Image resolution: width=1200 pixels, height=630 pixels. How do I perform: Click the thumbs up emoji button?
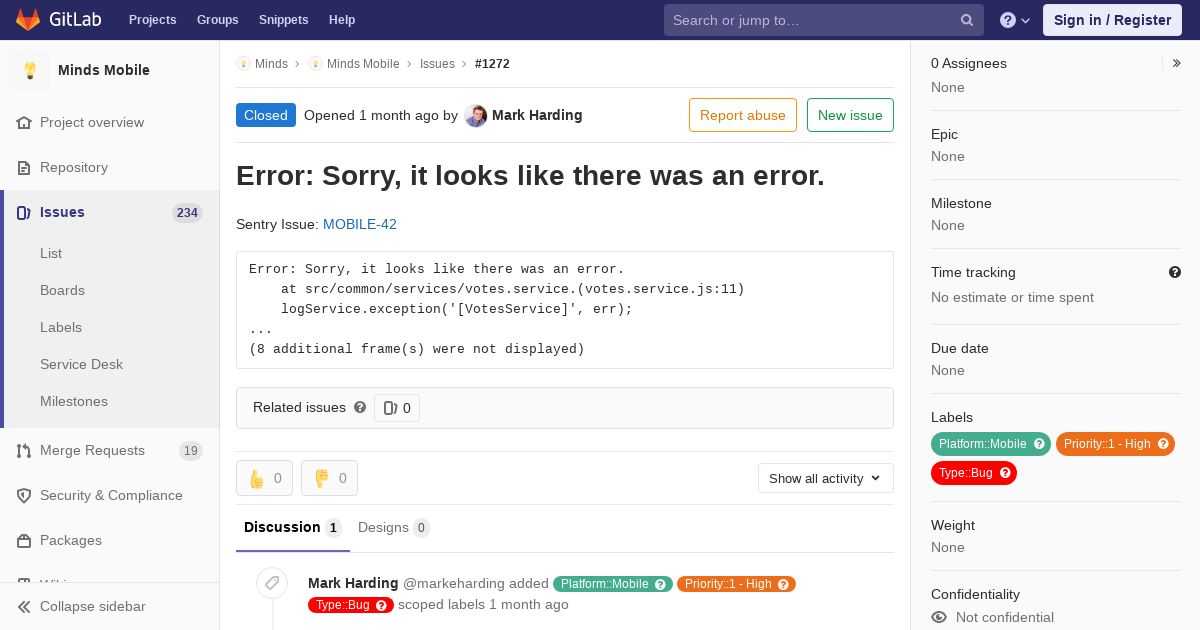tap(264, 478)
